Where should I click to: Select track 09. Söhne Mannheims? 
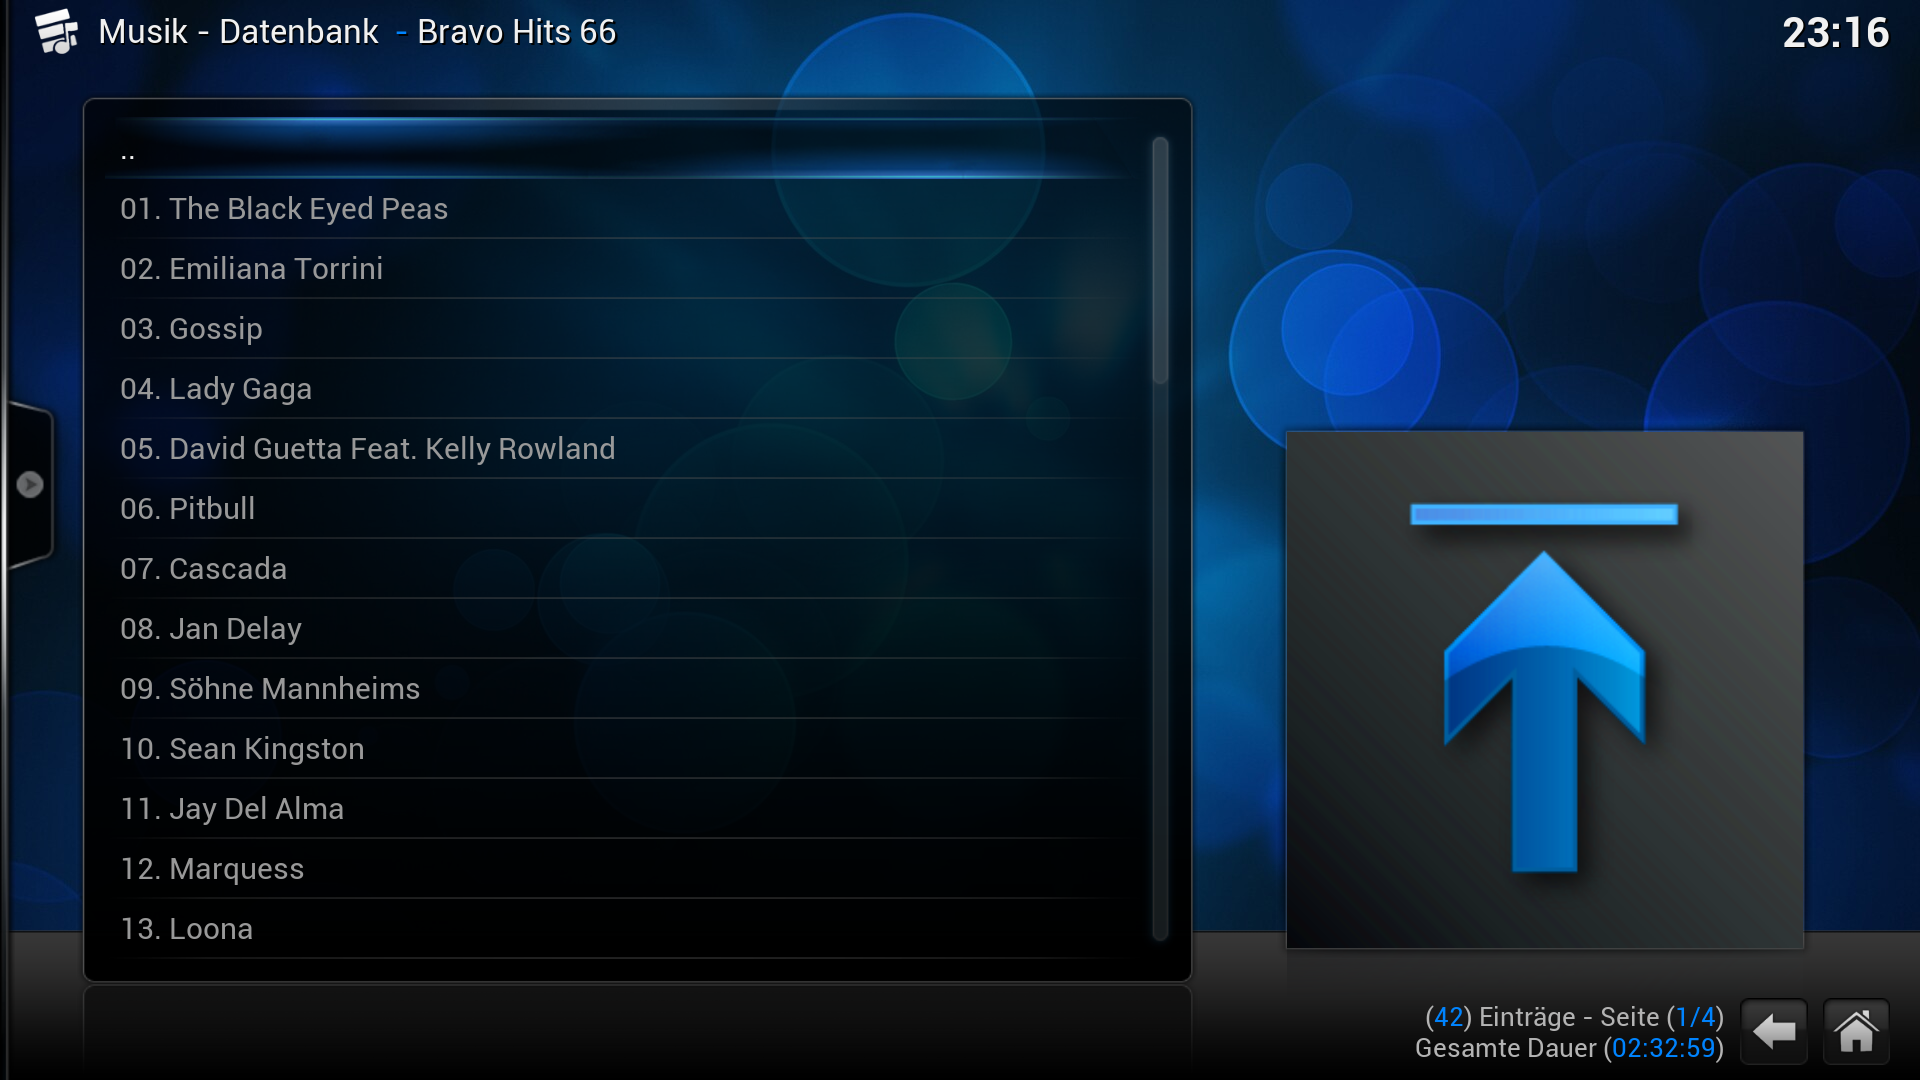pyautogui.click(x=620, y=689)
